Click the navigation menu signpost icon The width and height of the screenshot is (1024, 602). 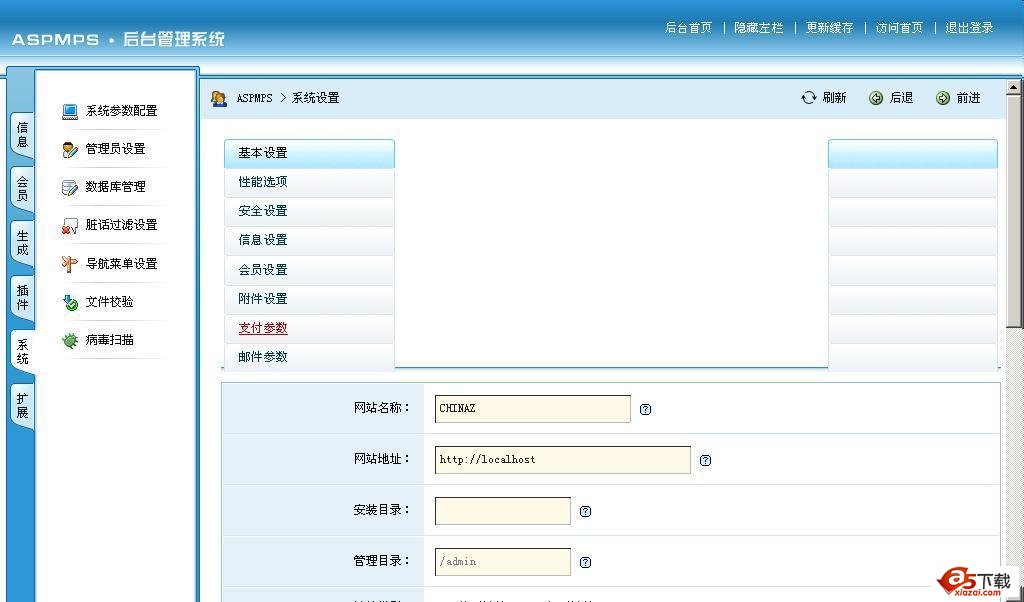70,264
